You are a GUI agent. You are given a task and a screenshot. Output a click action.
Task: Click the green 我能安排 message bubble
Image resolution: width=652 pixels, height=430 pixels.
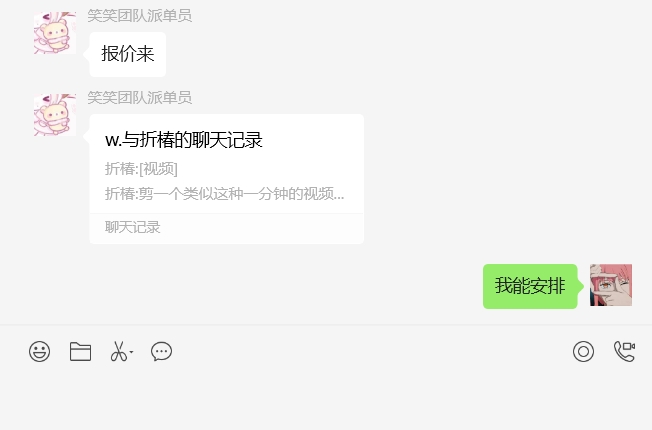pyautogui.click(x=530, y=286)
